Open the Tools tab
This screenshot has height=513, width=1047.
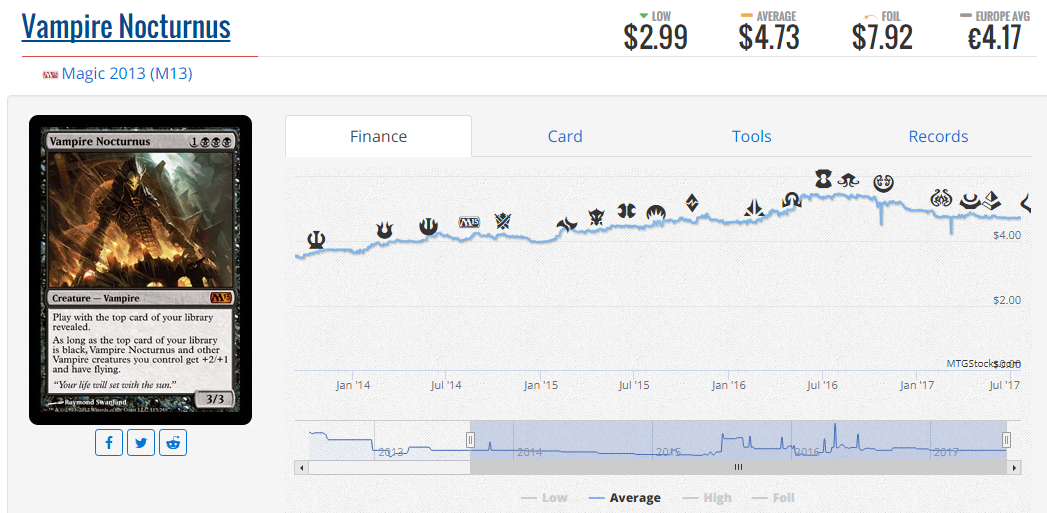[751, 136]
